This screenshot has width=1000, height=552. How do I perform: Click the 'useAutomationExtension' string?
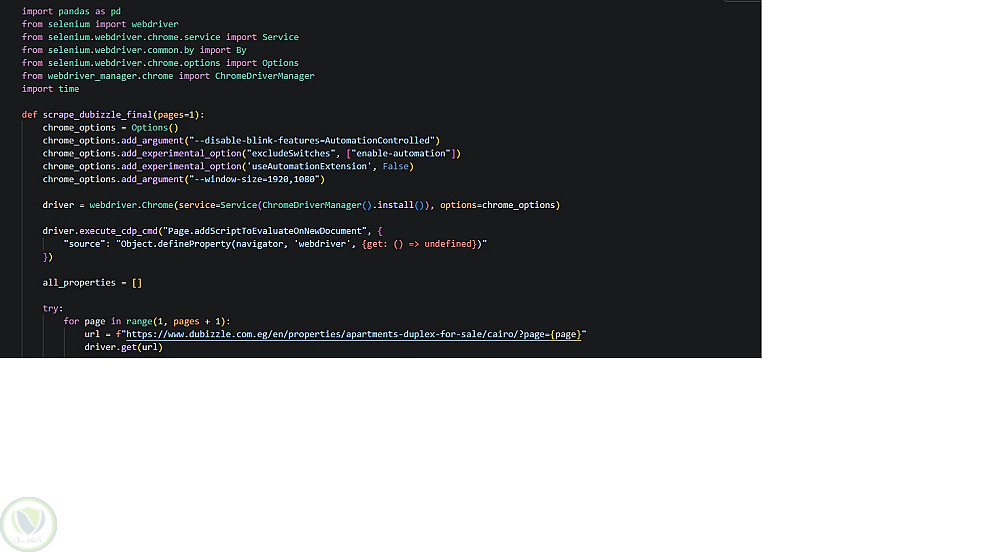tap(309, 166)
